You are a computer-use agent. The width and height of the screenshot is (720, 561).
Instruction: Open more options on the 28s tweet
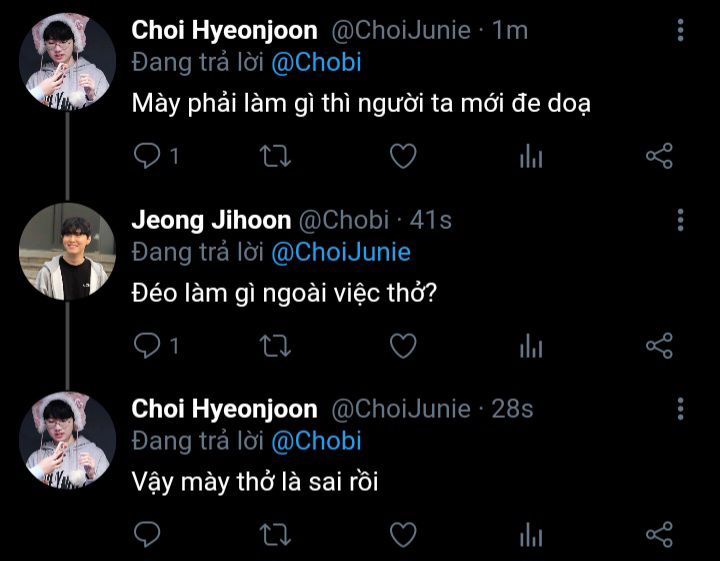point(681,409)
